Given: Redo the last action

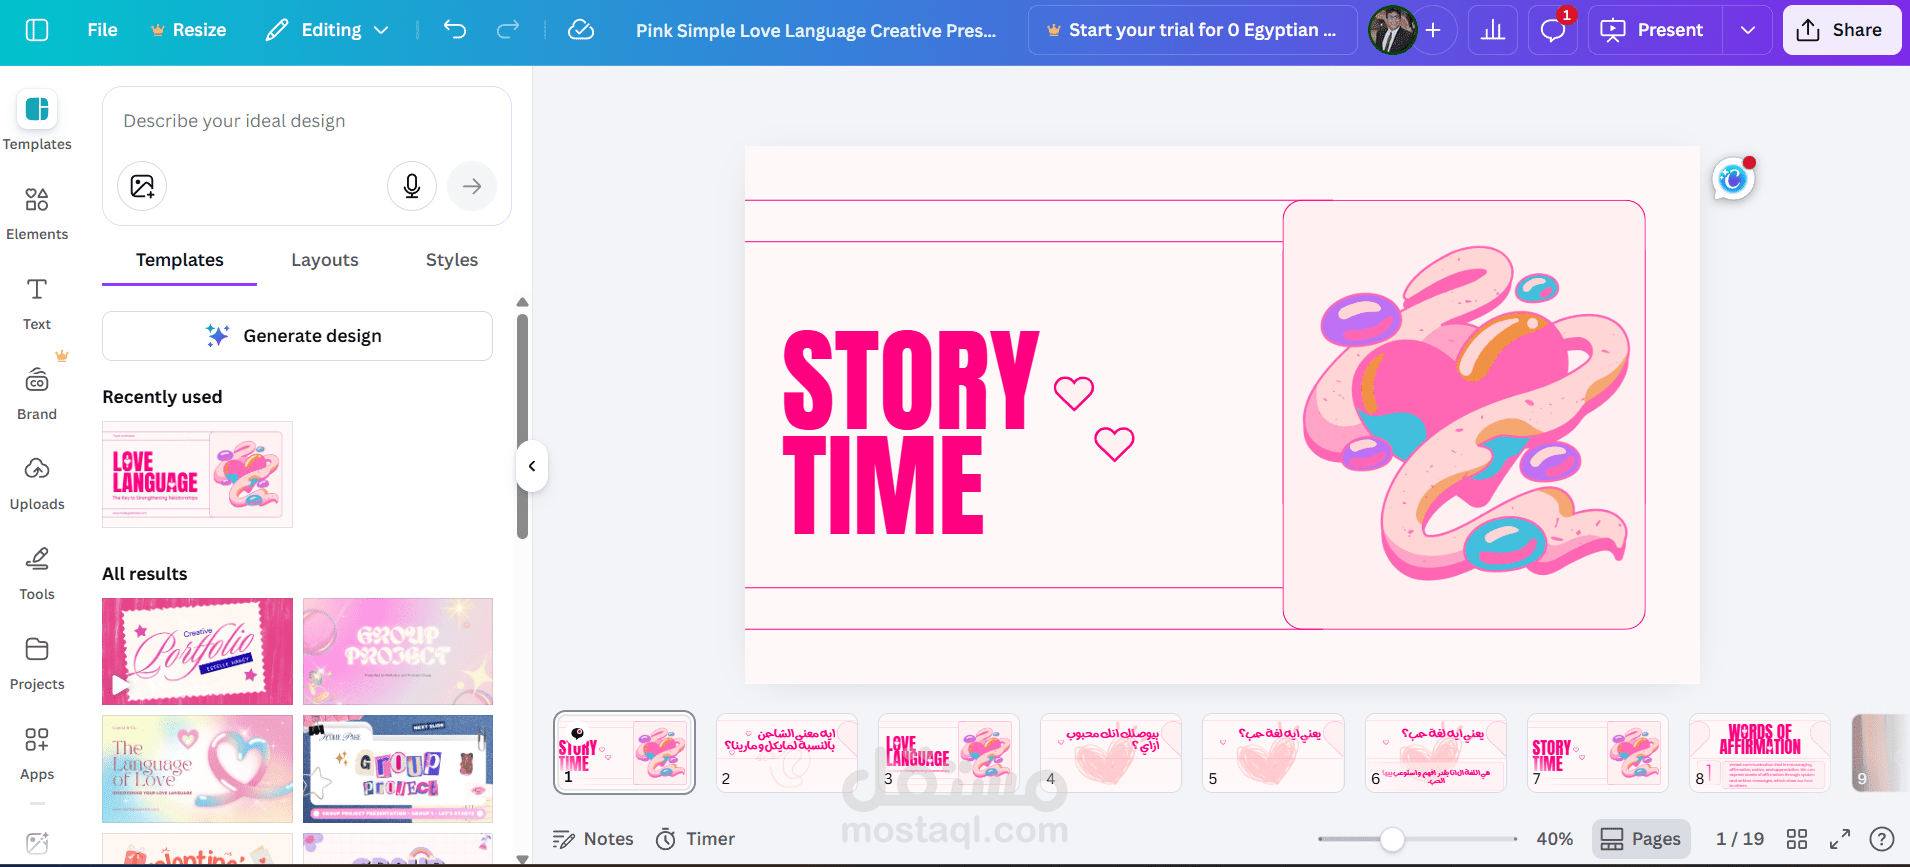Looking at the screenshot, I should click(508, 30).
